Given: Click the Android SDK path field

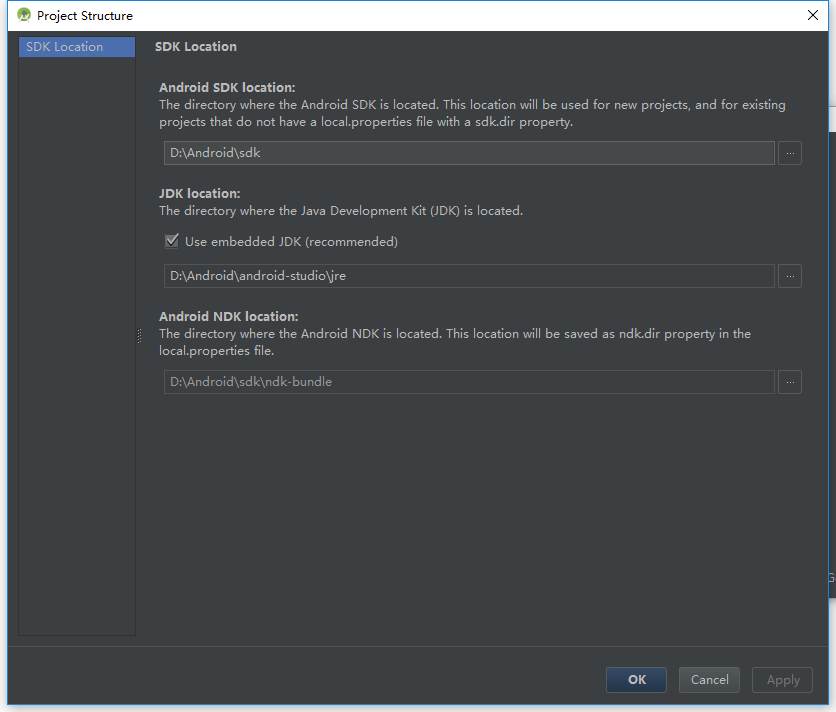Looking at the screenshot, I should coord(469,153).
